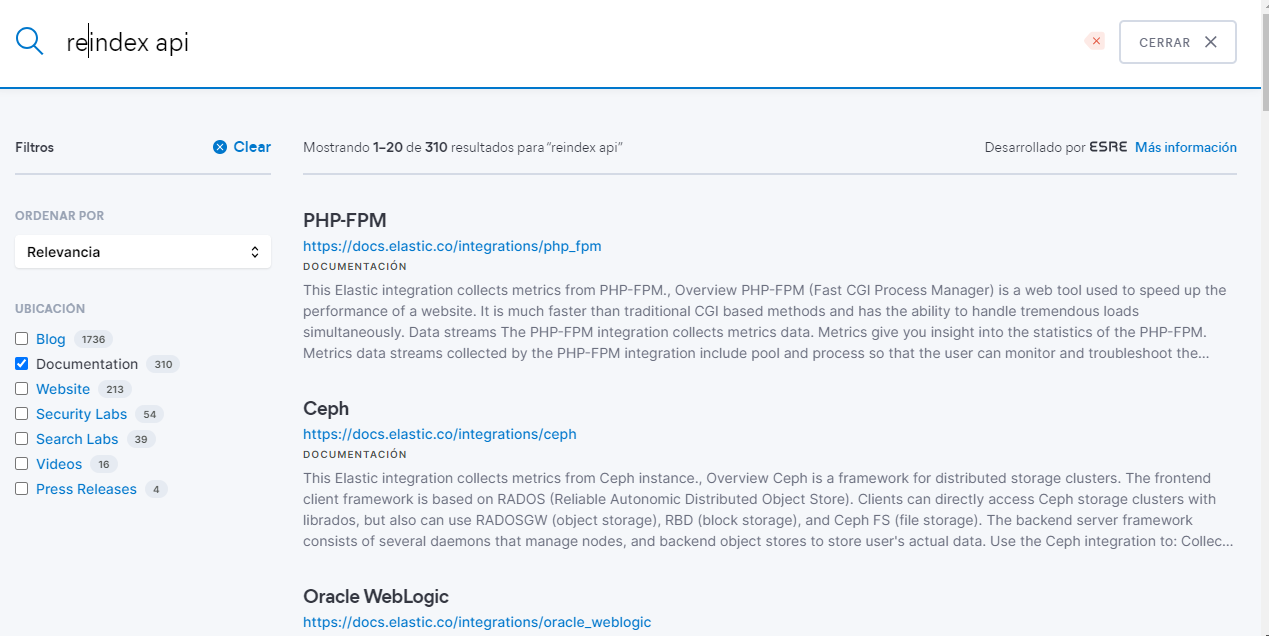Click the magnifying glass search icon
The height and width of the screenshot is (636, 1269).
pyautogui.click(x=30, y=42)
